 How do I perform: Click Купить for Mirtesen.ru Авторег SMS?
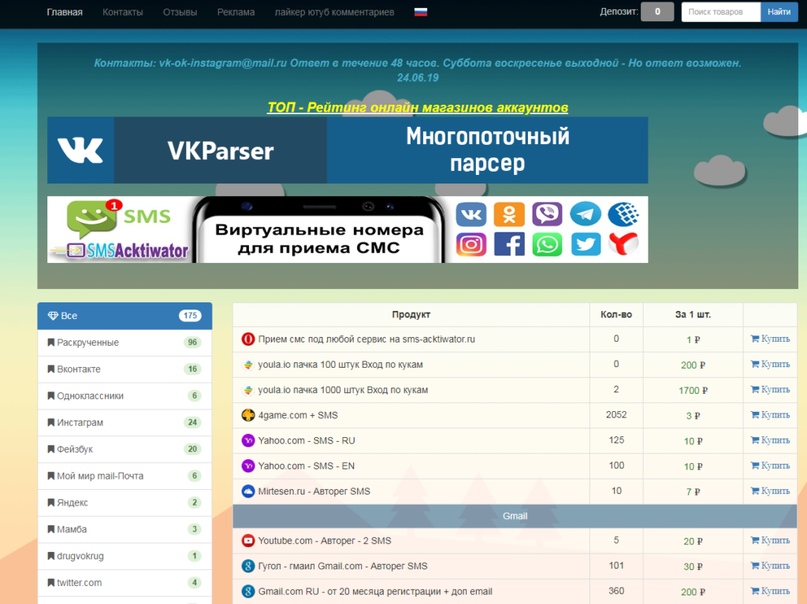tap(770, 491)
